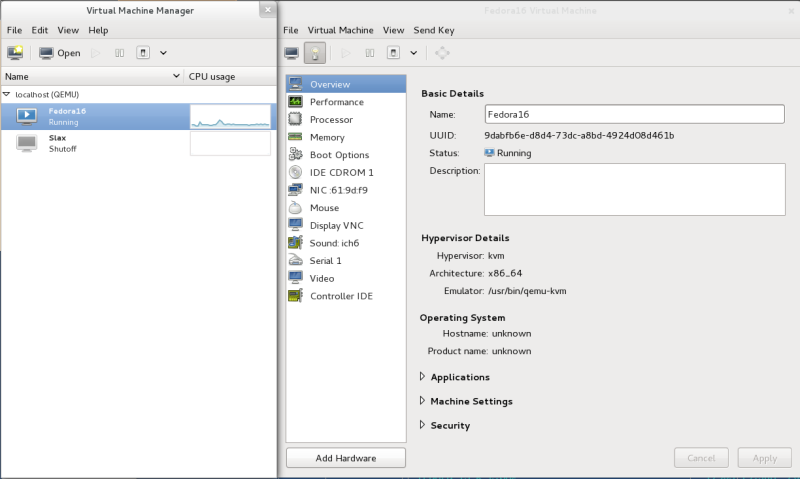800x479 pixels.
Task: Open the Virtual Machine menu
Action: (340, 30)
